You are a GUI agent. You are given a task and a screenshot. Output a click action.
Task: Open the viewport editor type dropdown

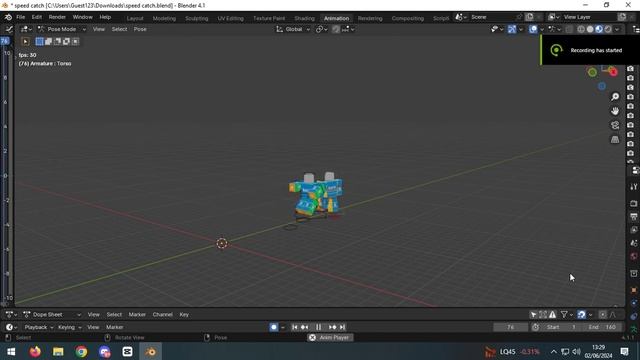tap(26, 29)
